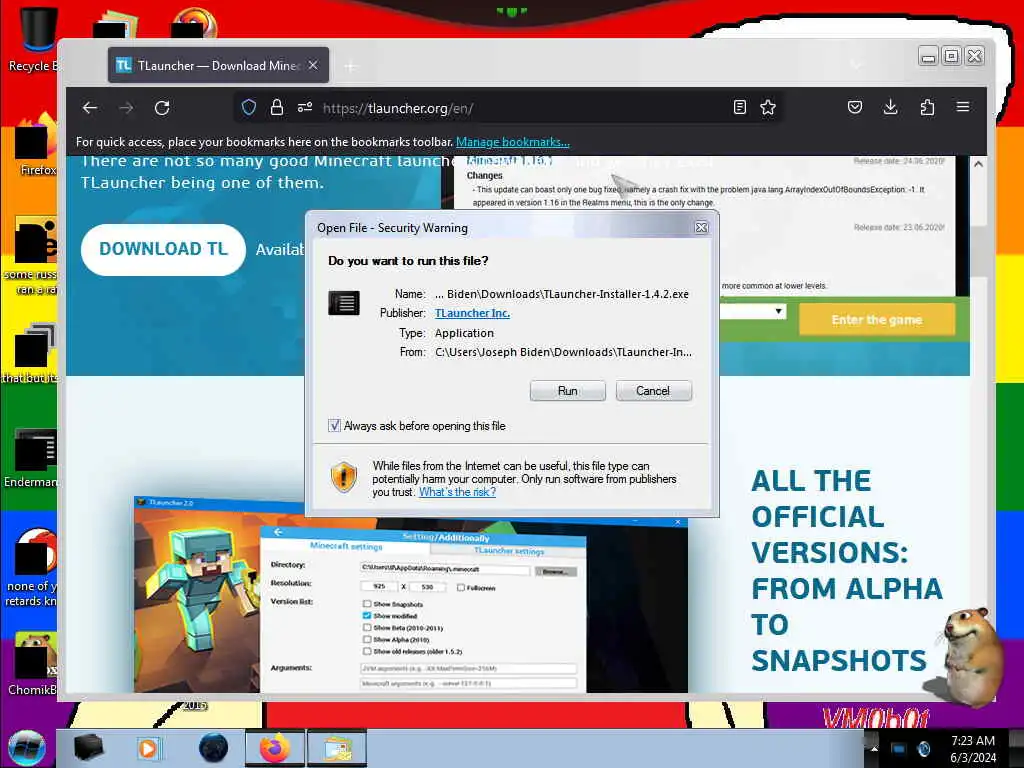This screenshot has width=1024, height=768.
Task: Click the Enter the game button
Action: (x=876, y=319)
